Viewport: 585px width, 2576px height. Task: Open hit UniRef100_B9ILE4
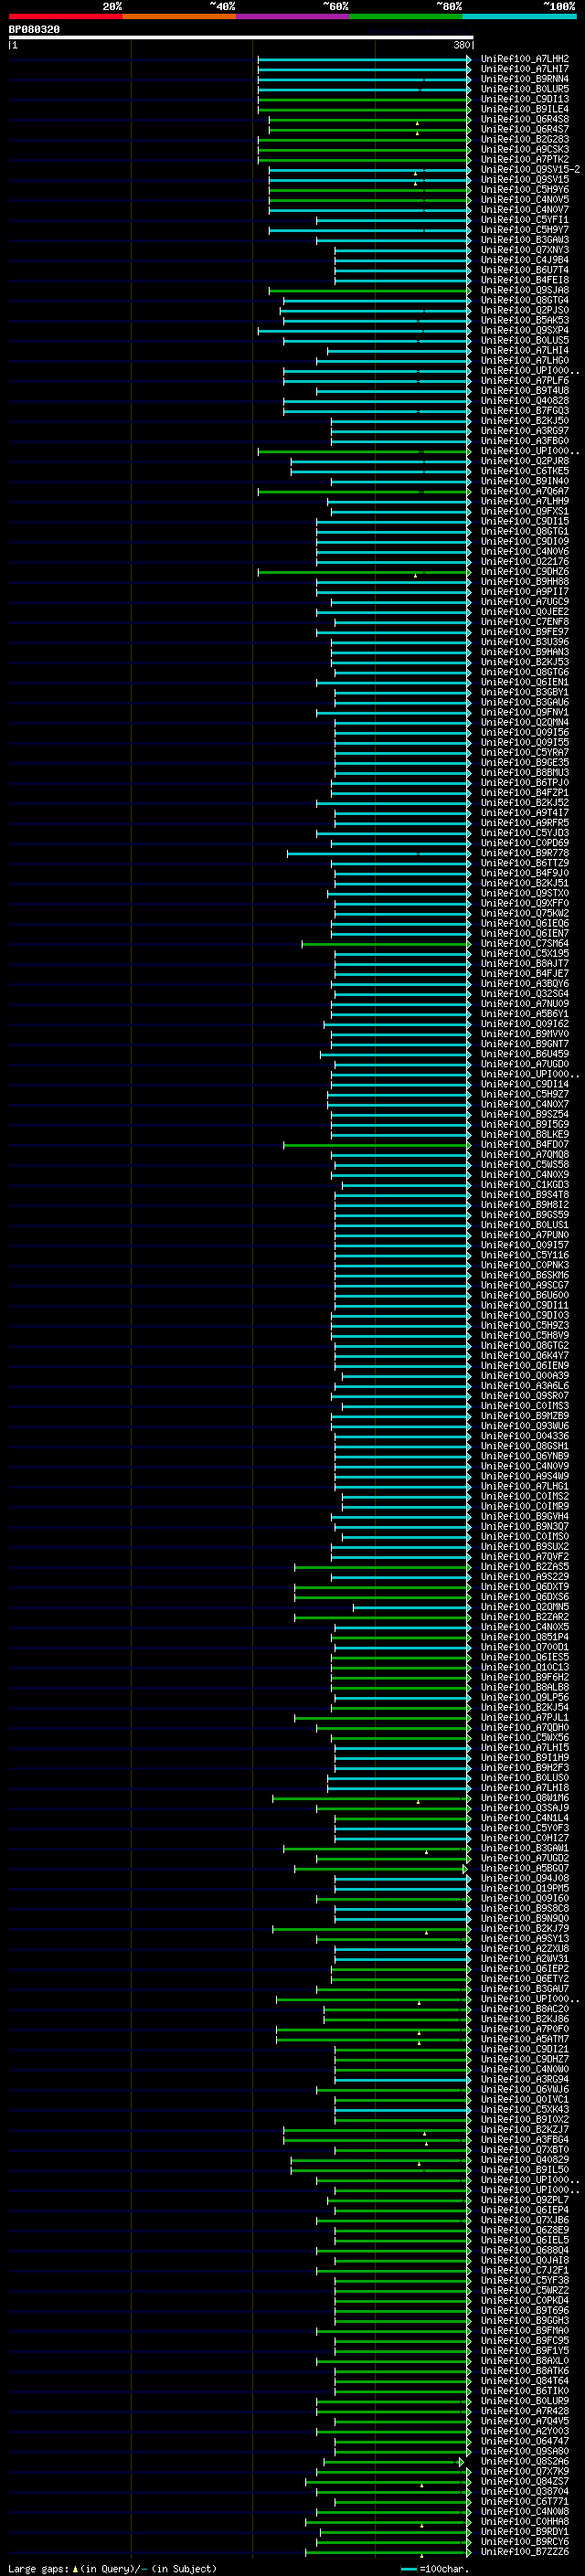pos(524,109)
